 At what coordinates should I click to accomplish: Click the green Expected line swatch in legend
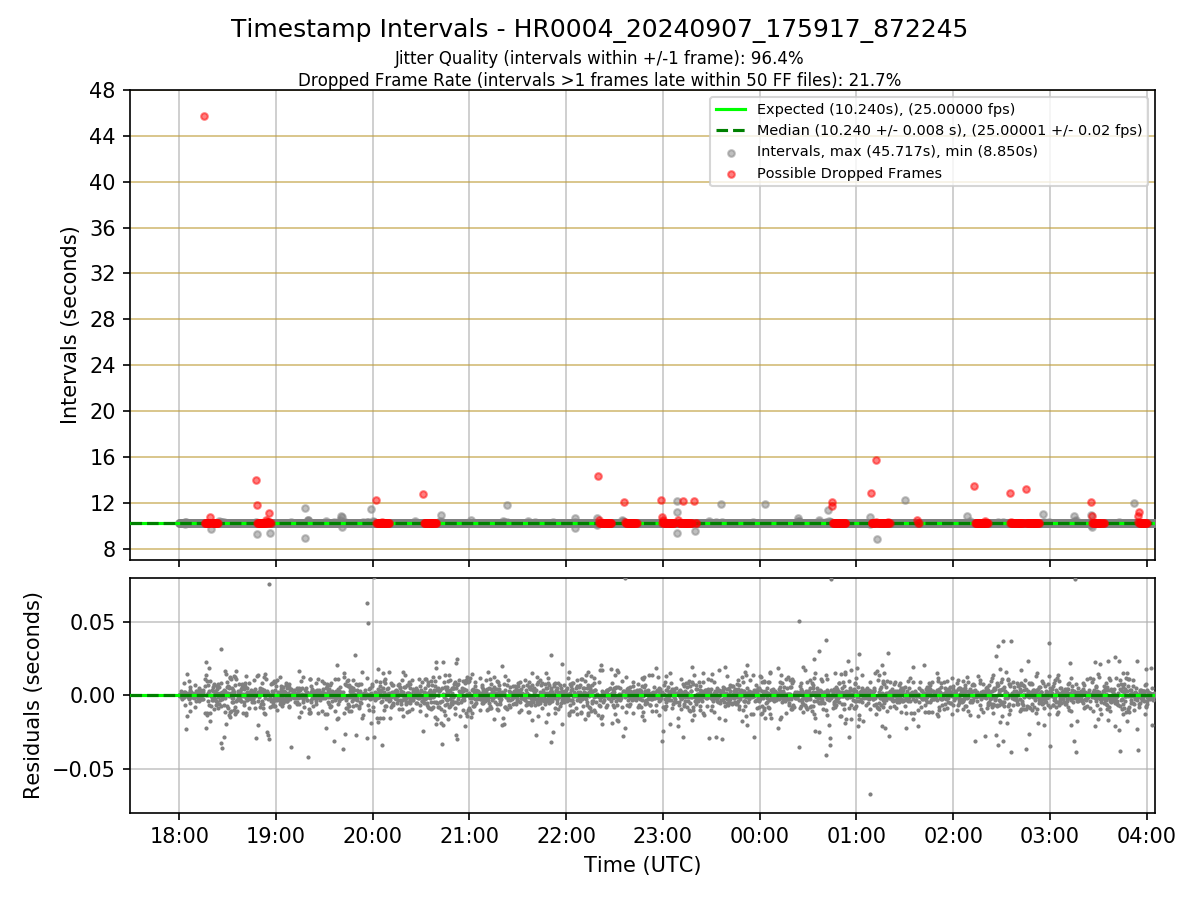731,109
